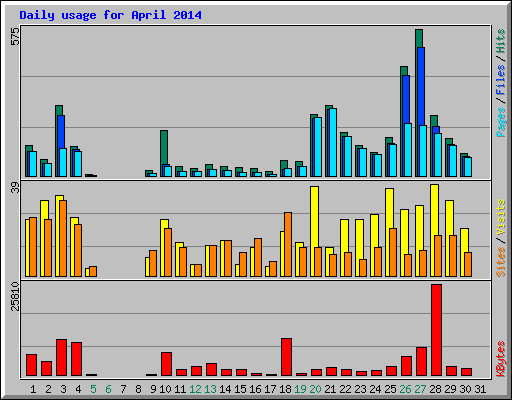Image resolution: width=512 pixels, height=400 pixels.
Task: Click day label 2 on the x-axis
Action: [48, 389]
